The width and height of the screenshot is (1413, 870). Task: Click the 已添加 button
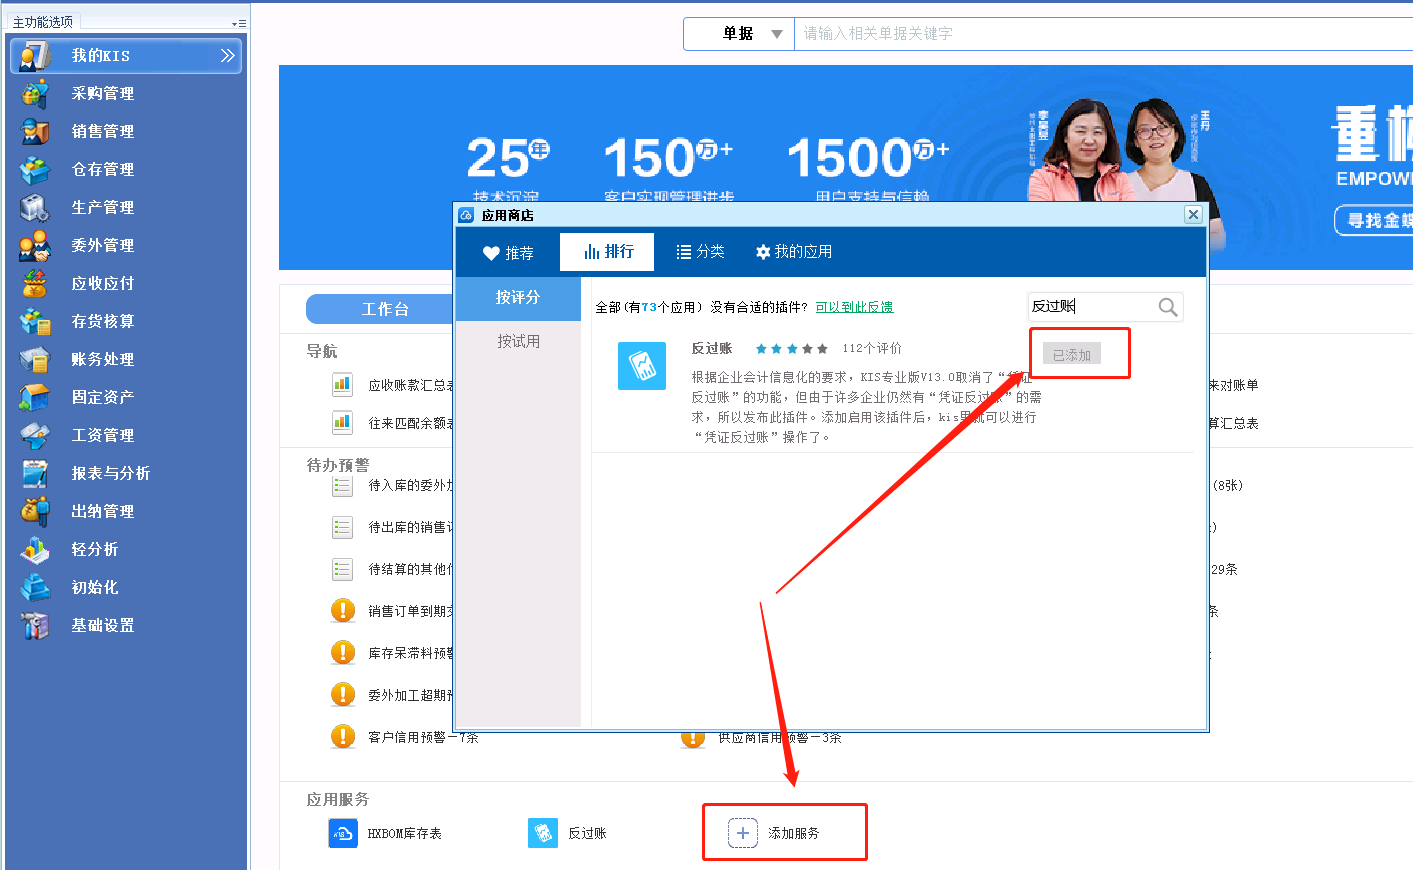1071,355
